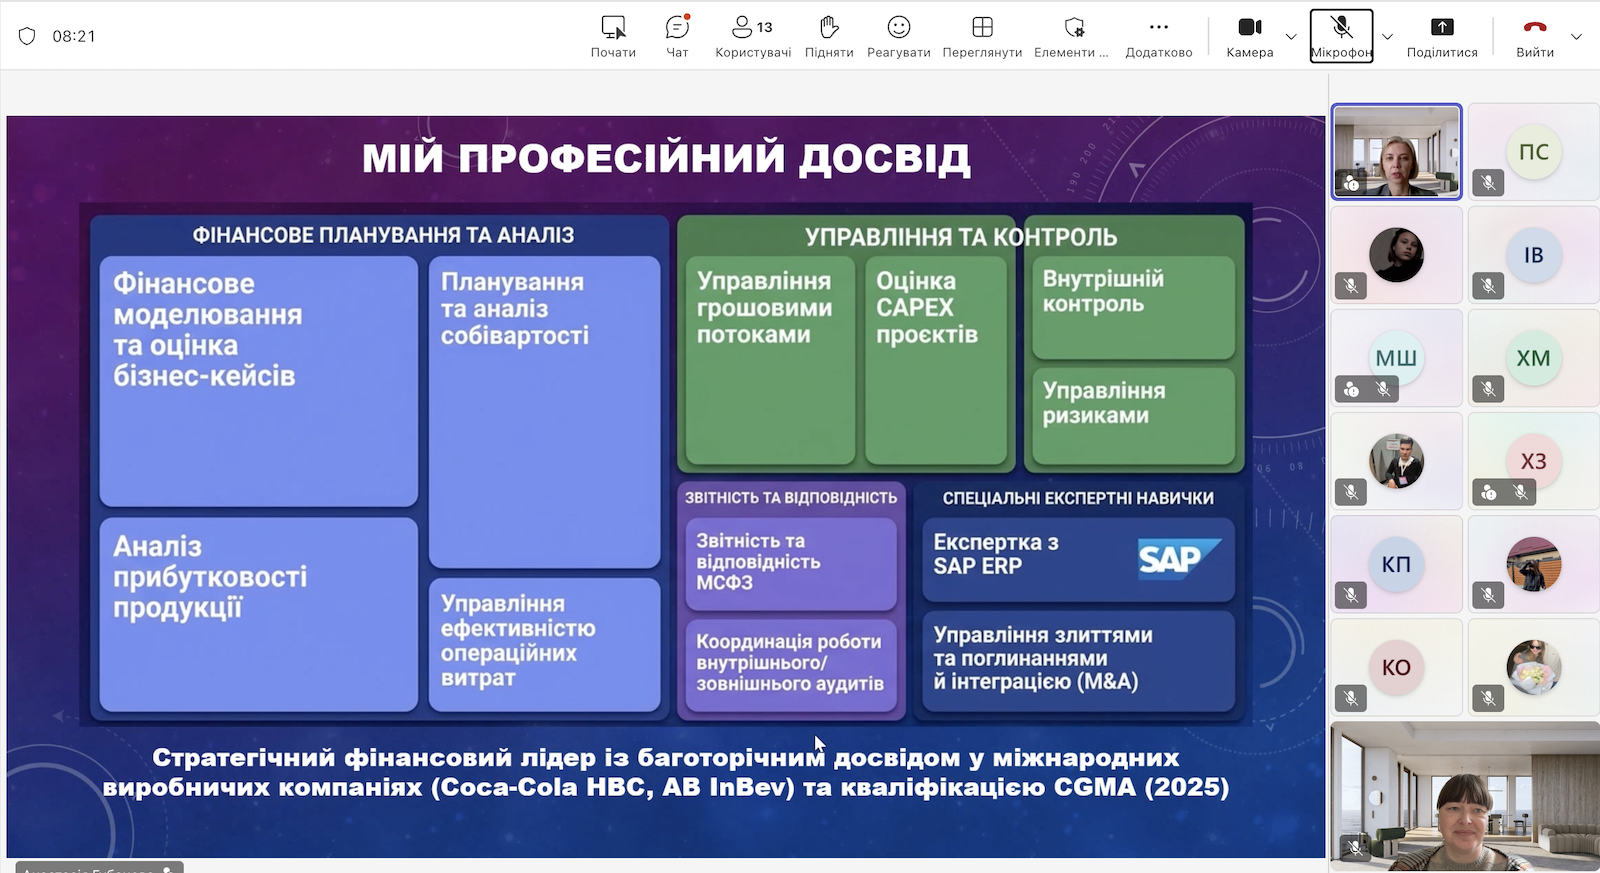
Task: Select the ПС participant tile
Action: pos(1533,152)
